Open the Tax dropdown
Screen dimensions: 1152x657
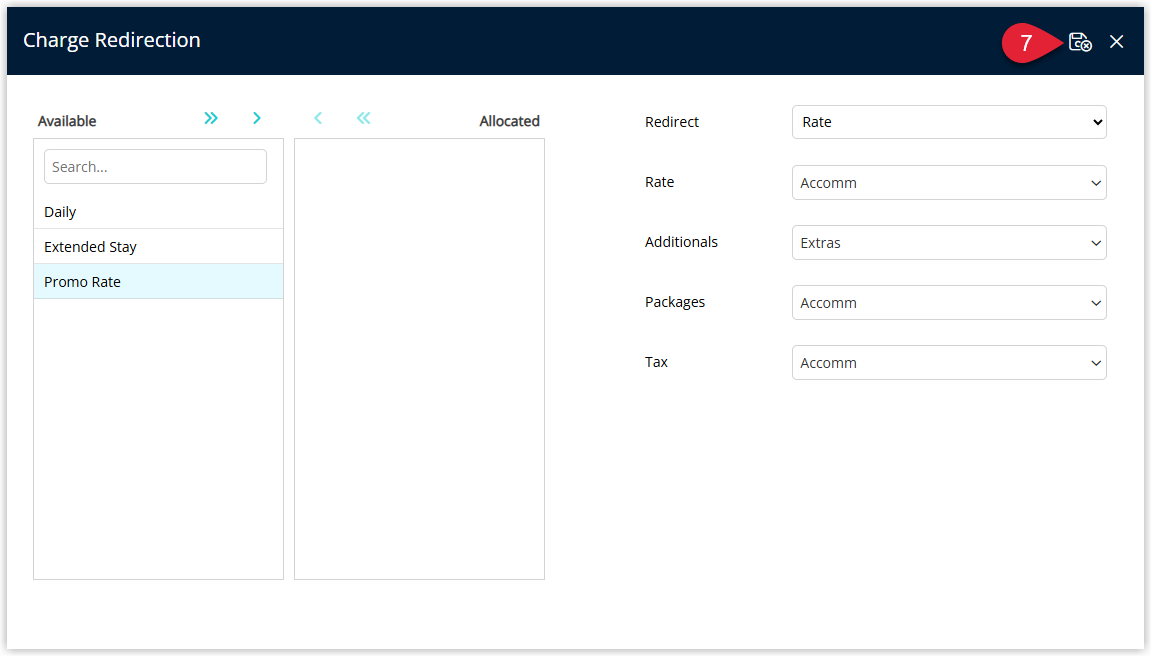coord(948,363)
